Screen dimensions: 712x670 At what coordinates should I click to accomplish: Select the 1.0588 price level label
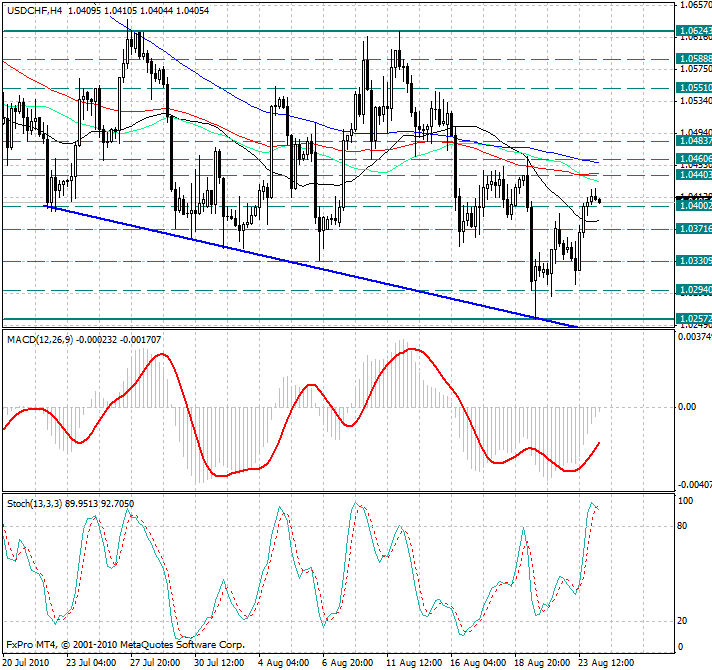pyautogui.click(x=693, y=59)
